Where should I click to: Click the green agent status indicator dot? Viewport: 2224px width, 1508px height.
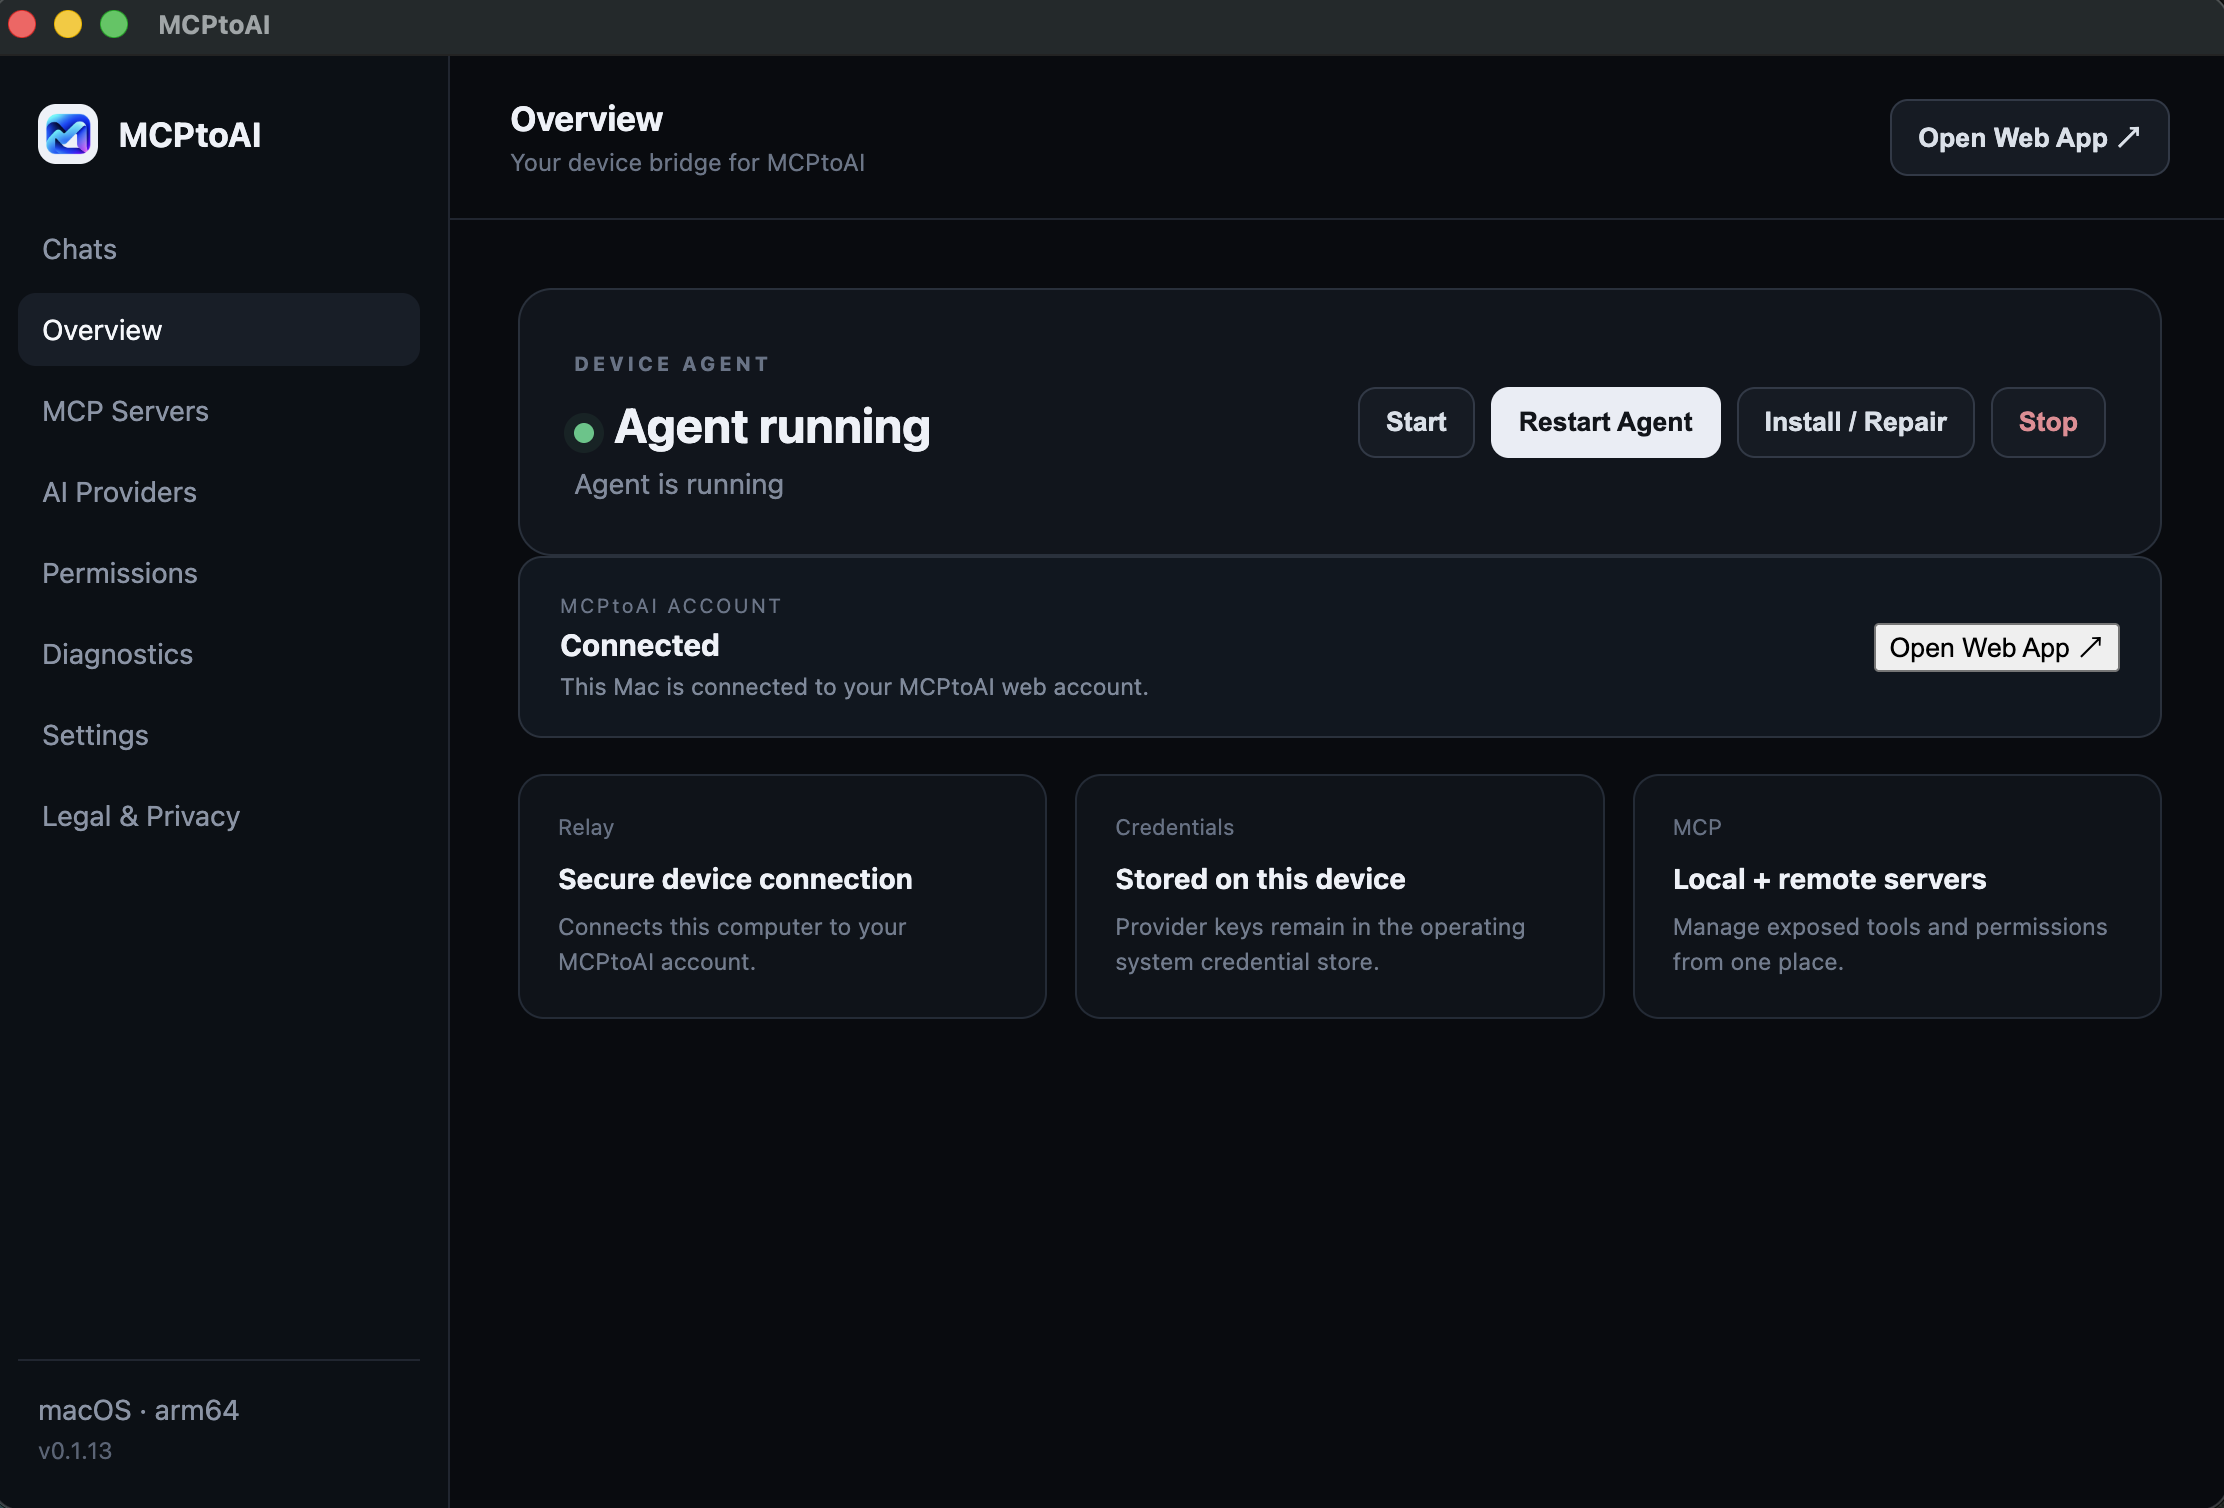pyautogui.click(x=584, y=432)
